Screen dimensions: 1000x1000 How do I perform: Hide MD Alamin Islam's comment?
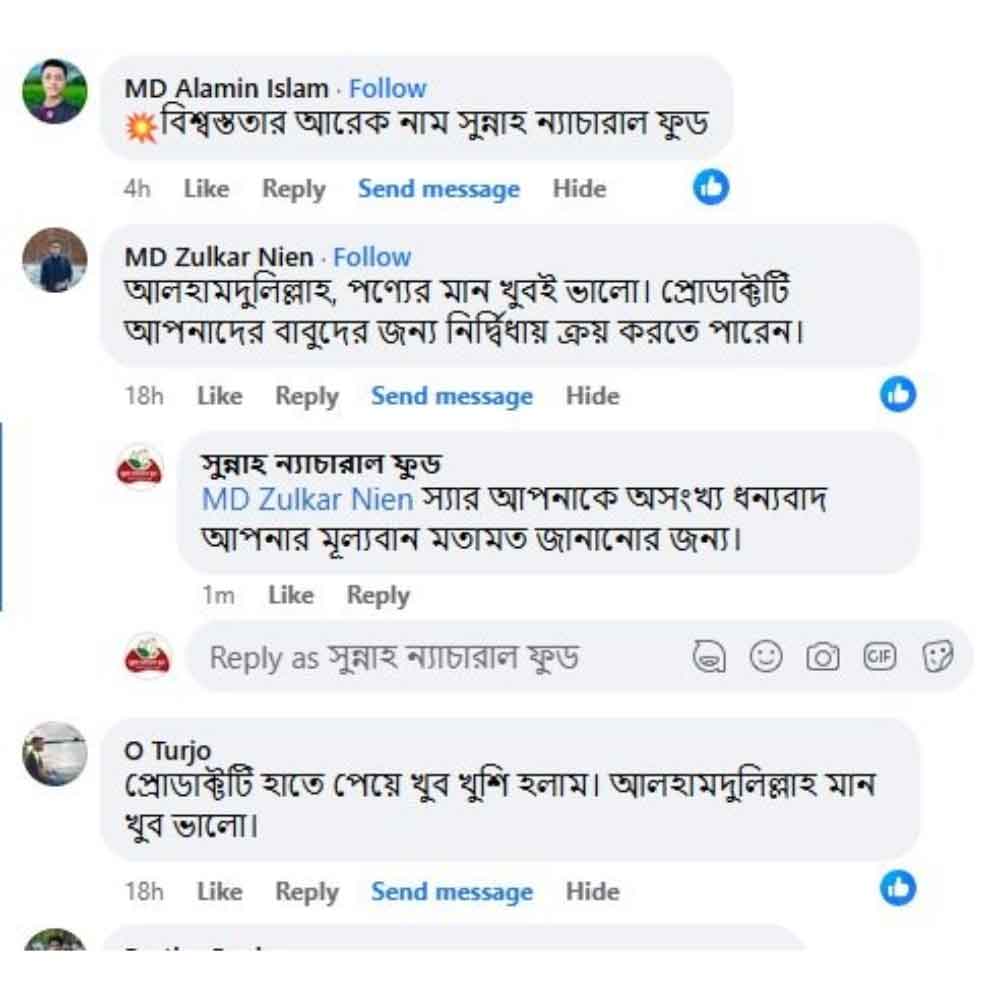[x=580, y=188]
